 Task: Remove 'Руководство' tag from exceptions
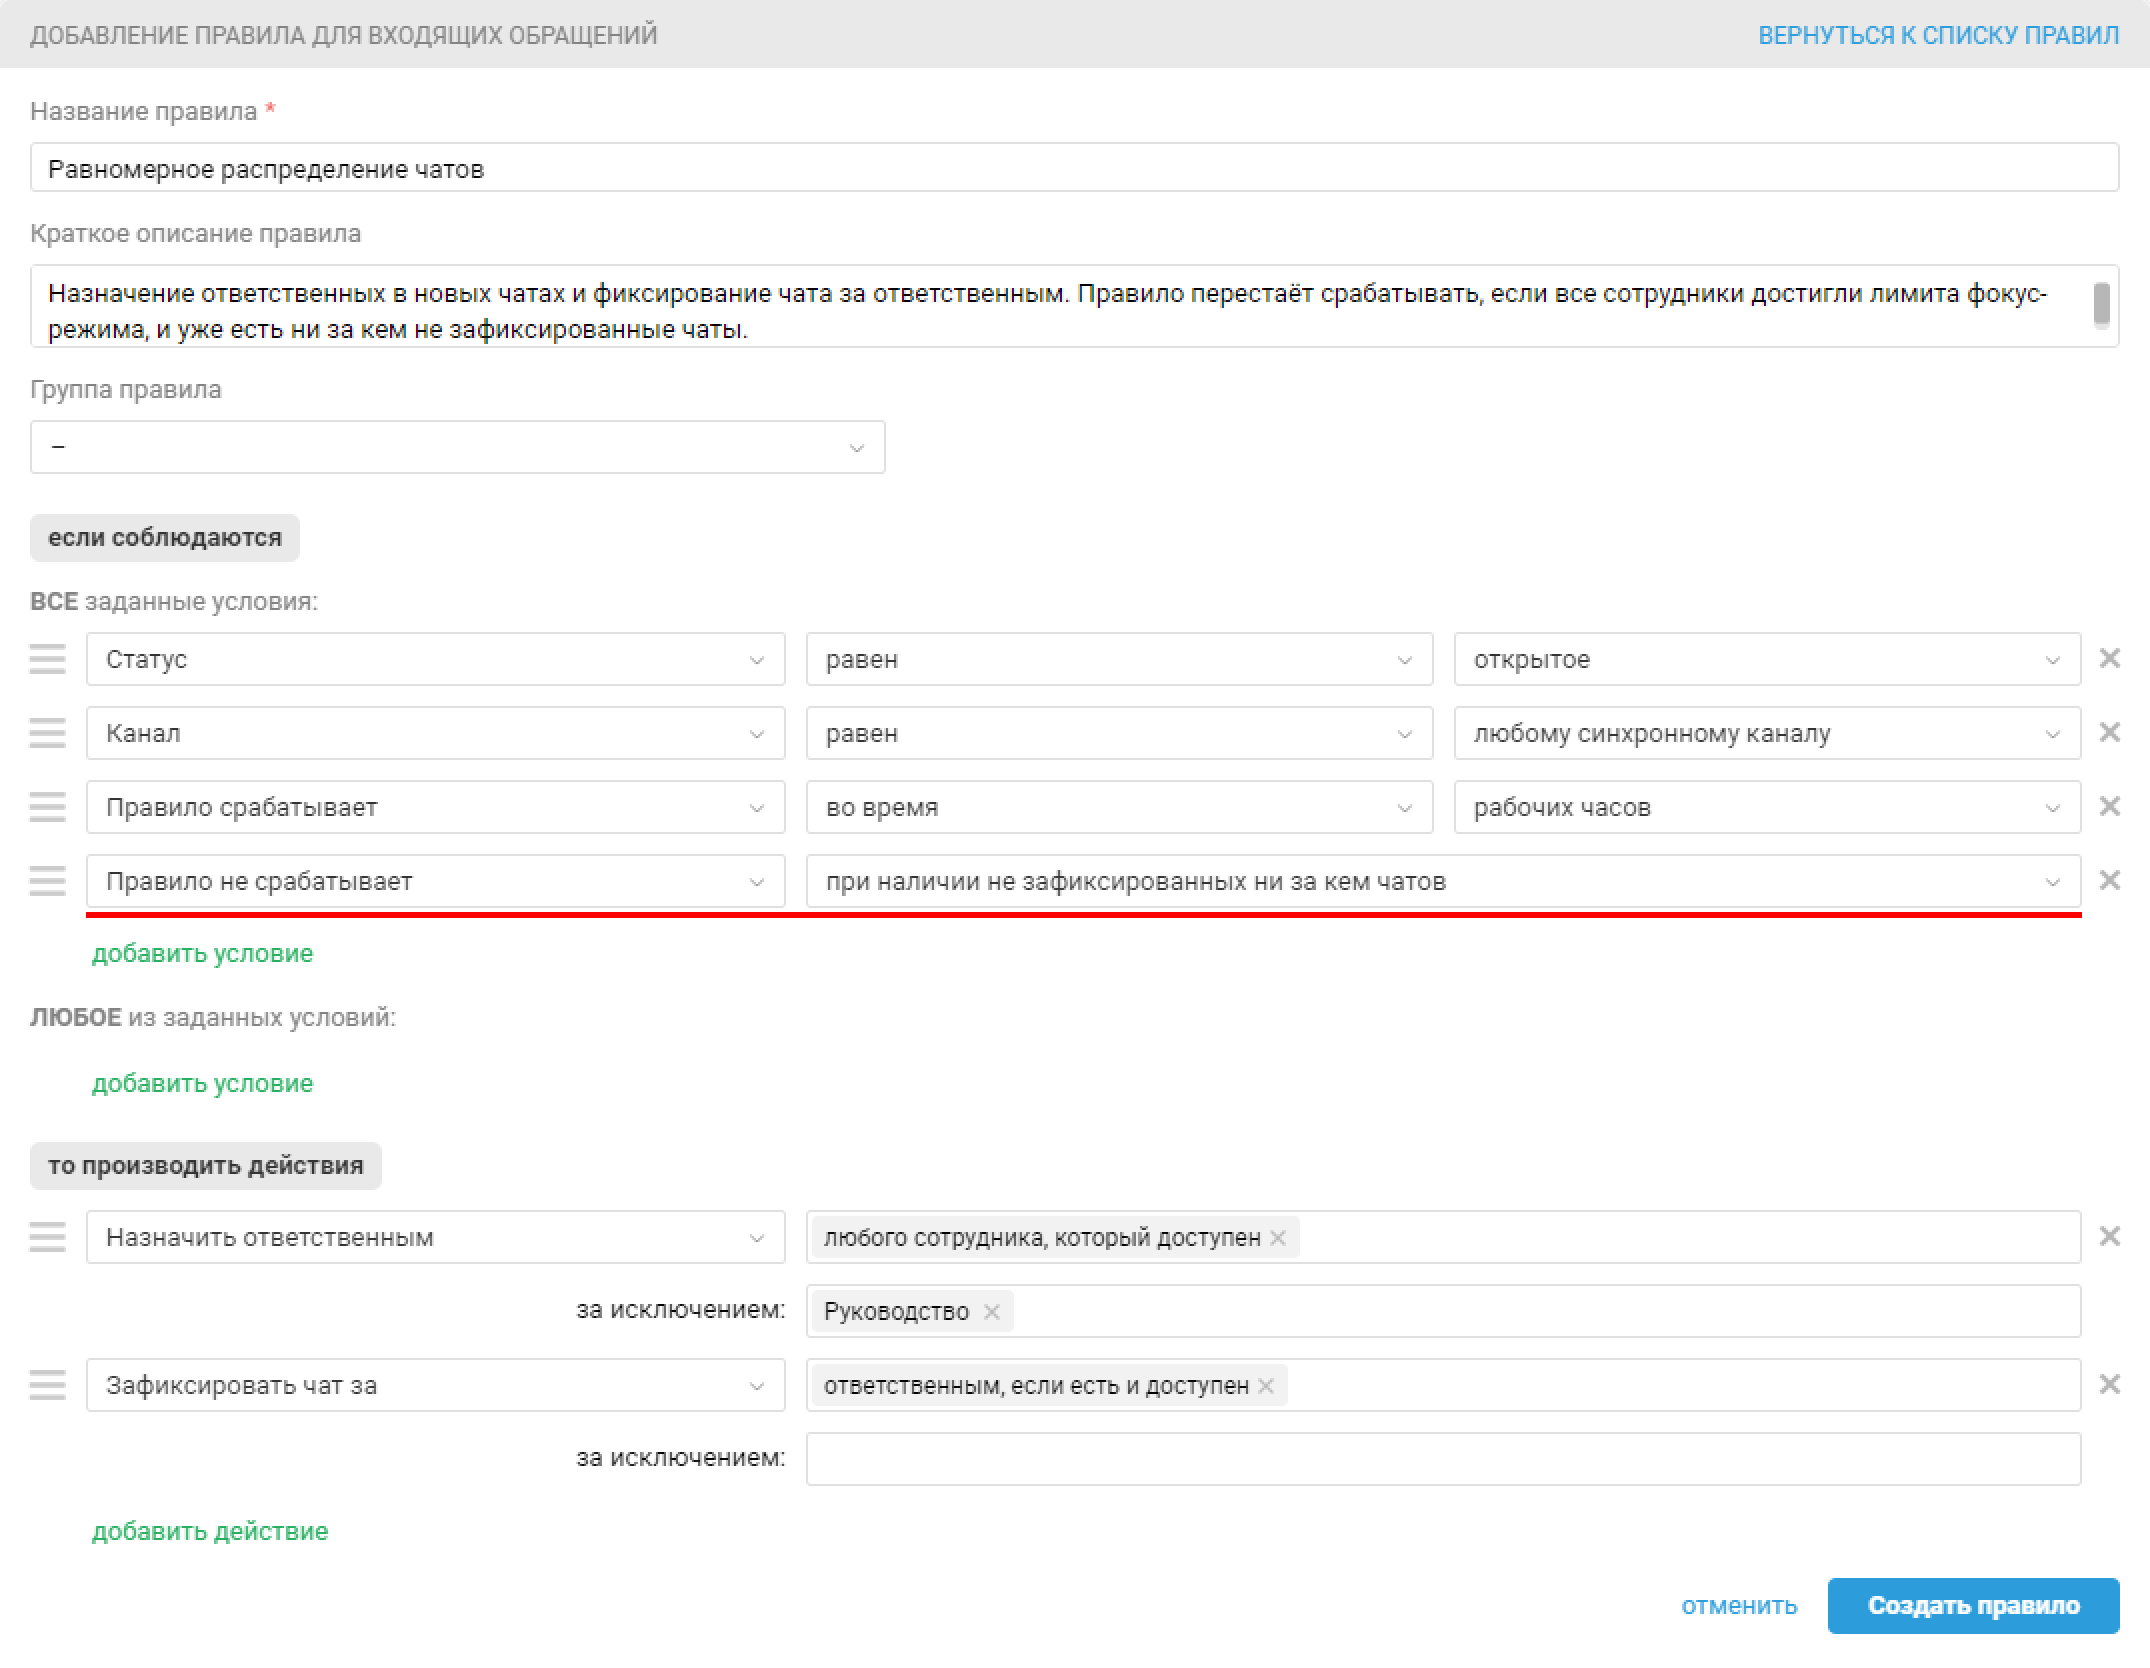(x=991, y=1312)
